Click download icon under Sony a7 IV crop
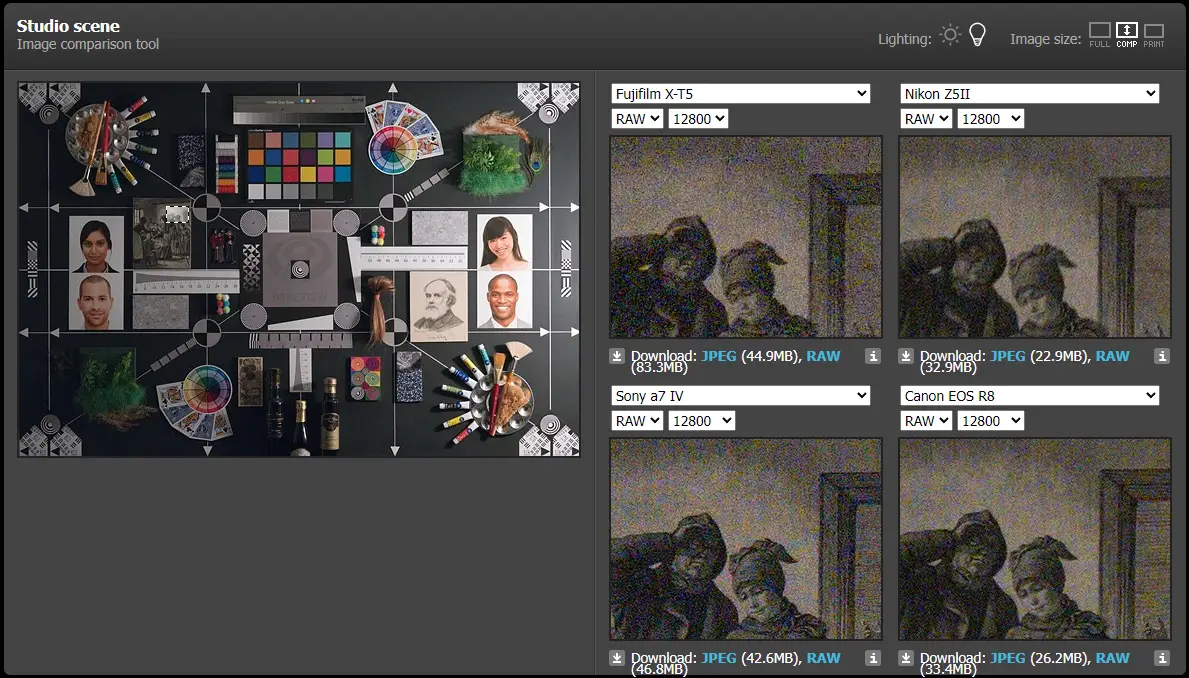Image resolution: width=1189 pixels, height=678 pixels. 617,658
